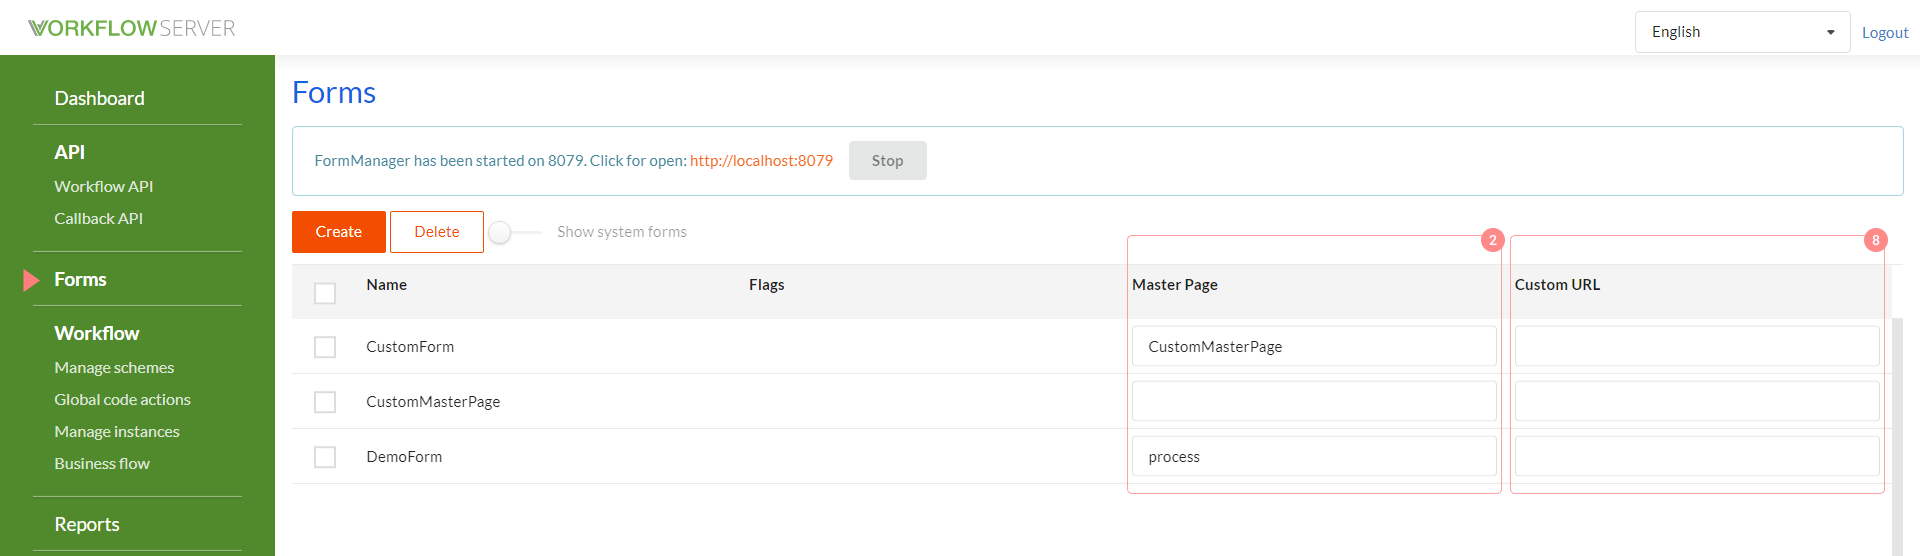Edit Master Page field of CustomForm
The width and height of the screenshot is (1920, 556).
(x=1314, y=346)
